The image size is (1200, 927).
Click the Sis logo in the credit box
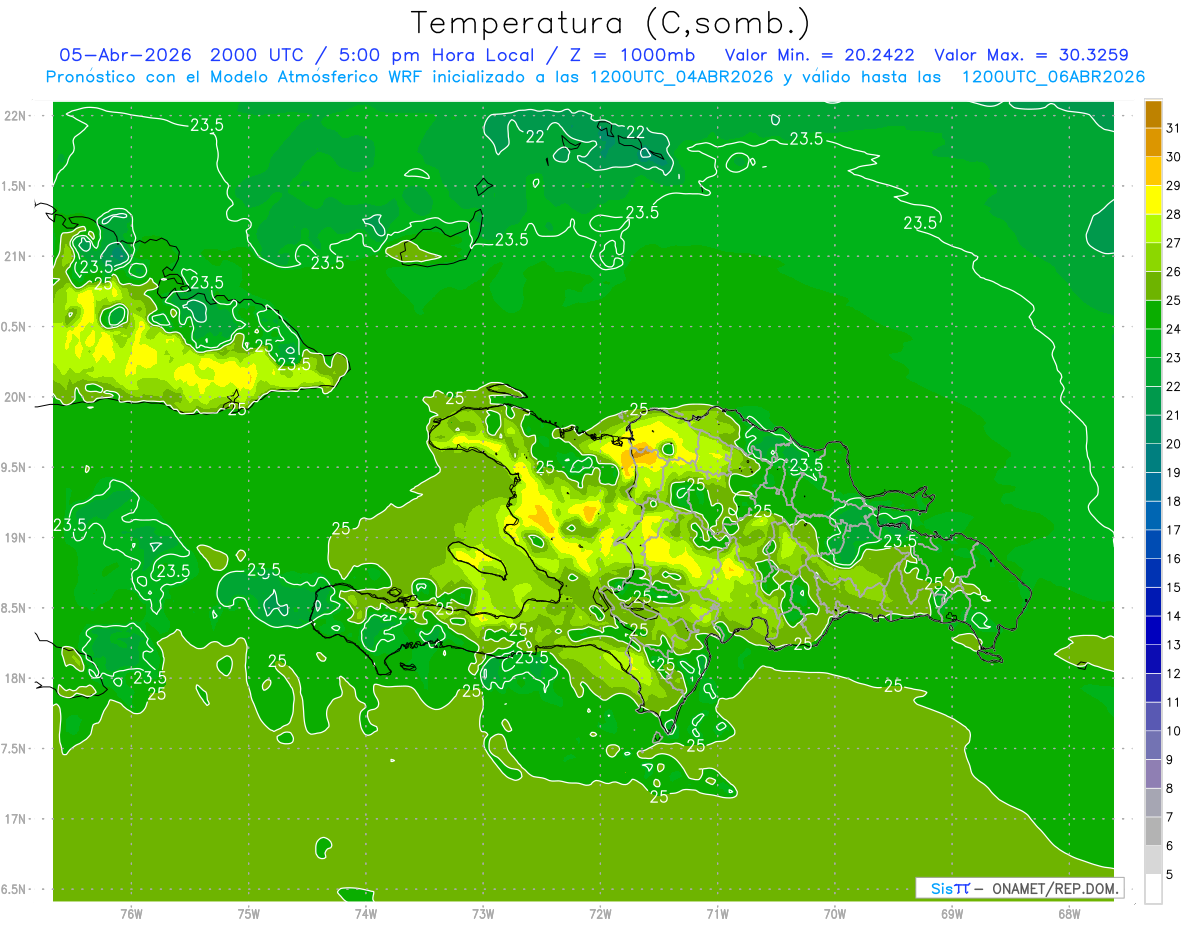point(942,888)
